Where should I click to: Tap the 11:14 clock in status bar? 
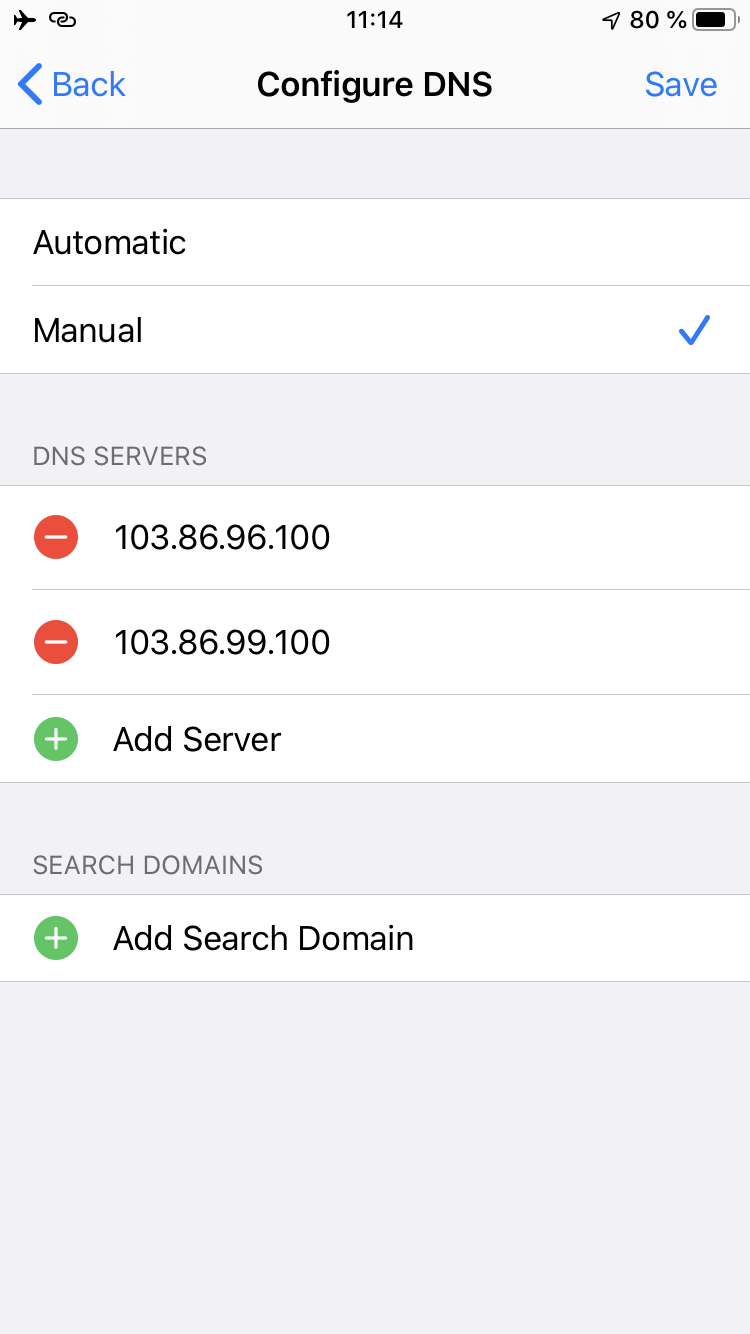click(x=374, y=20)
